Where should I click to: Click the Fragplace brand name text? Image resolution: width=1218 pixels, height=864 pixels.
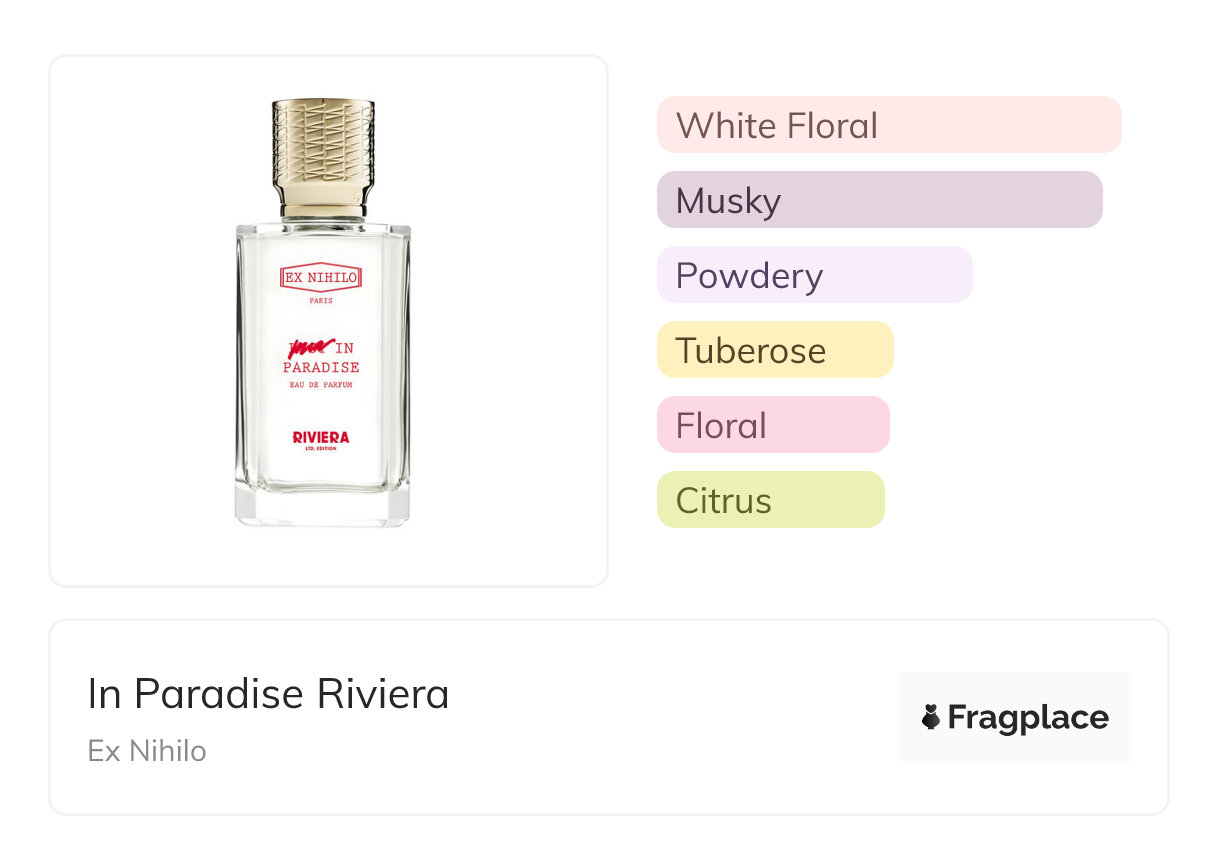(1028, 718)
